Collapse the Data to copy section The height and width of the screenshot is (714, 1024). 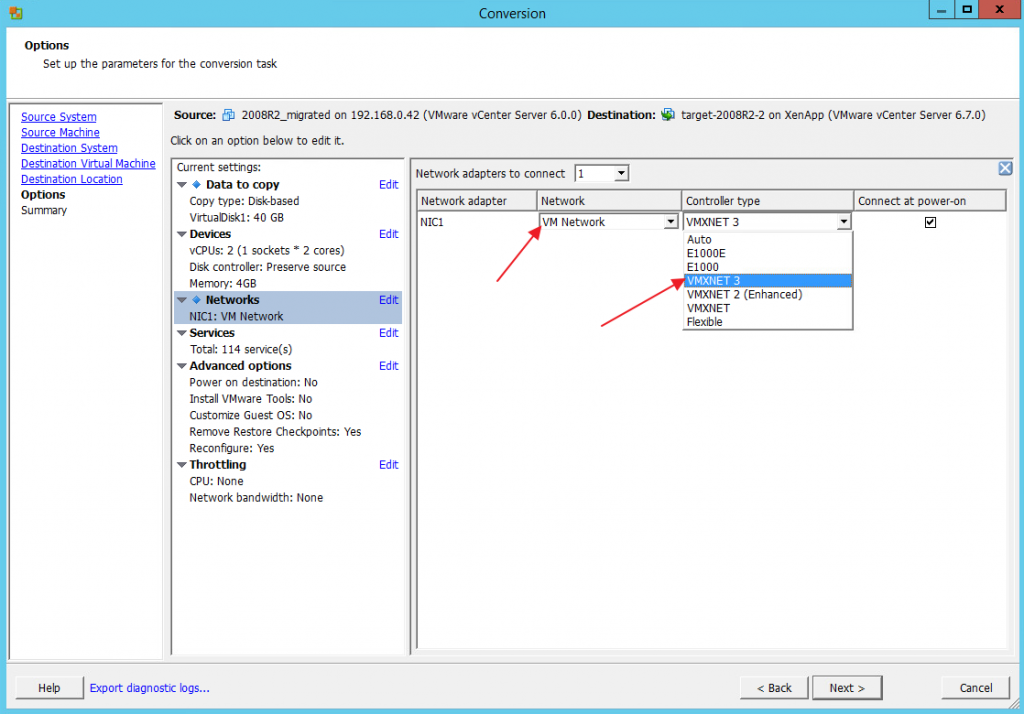pyautogui.click(x=182, y=185)
